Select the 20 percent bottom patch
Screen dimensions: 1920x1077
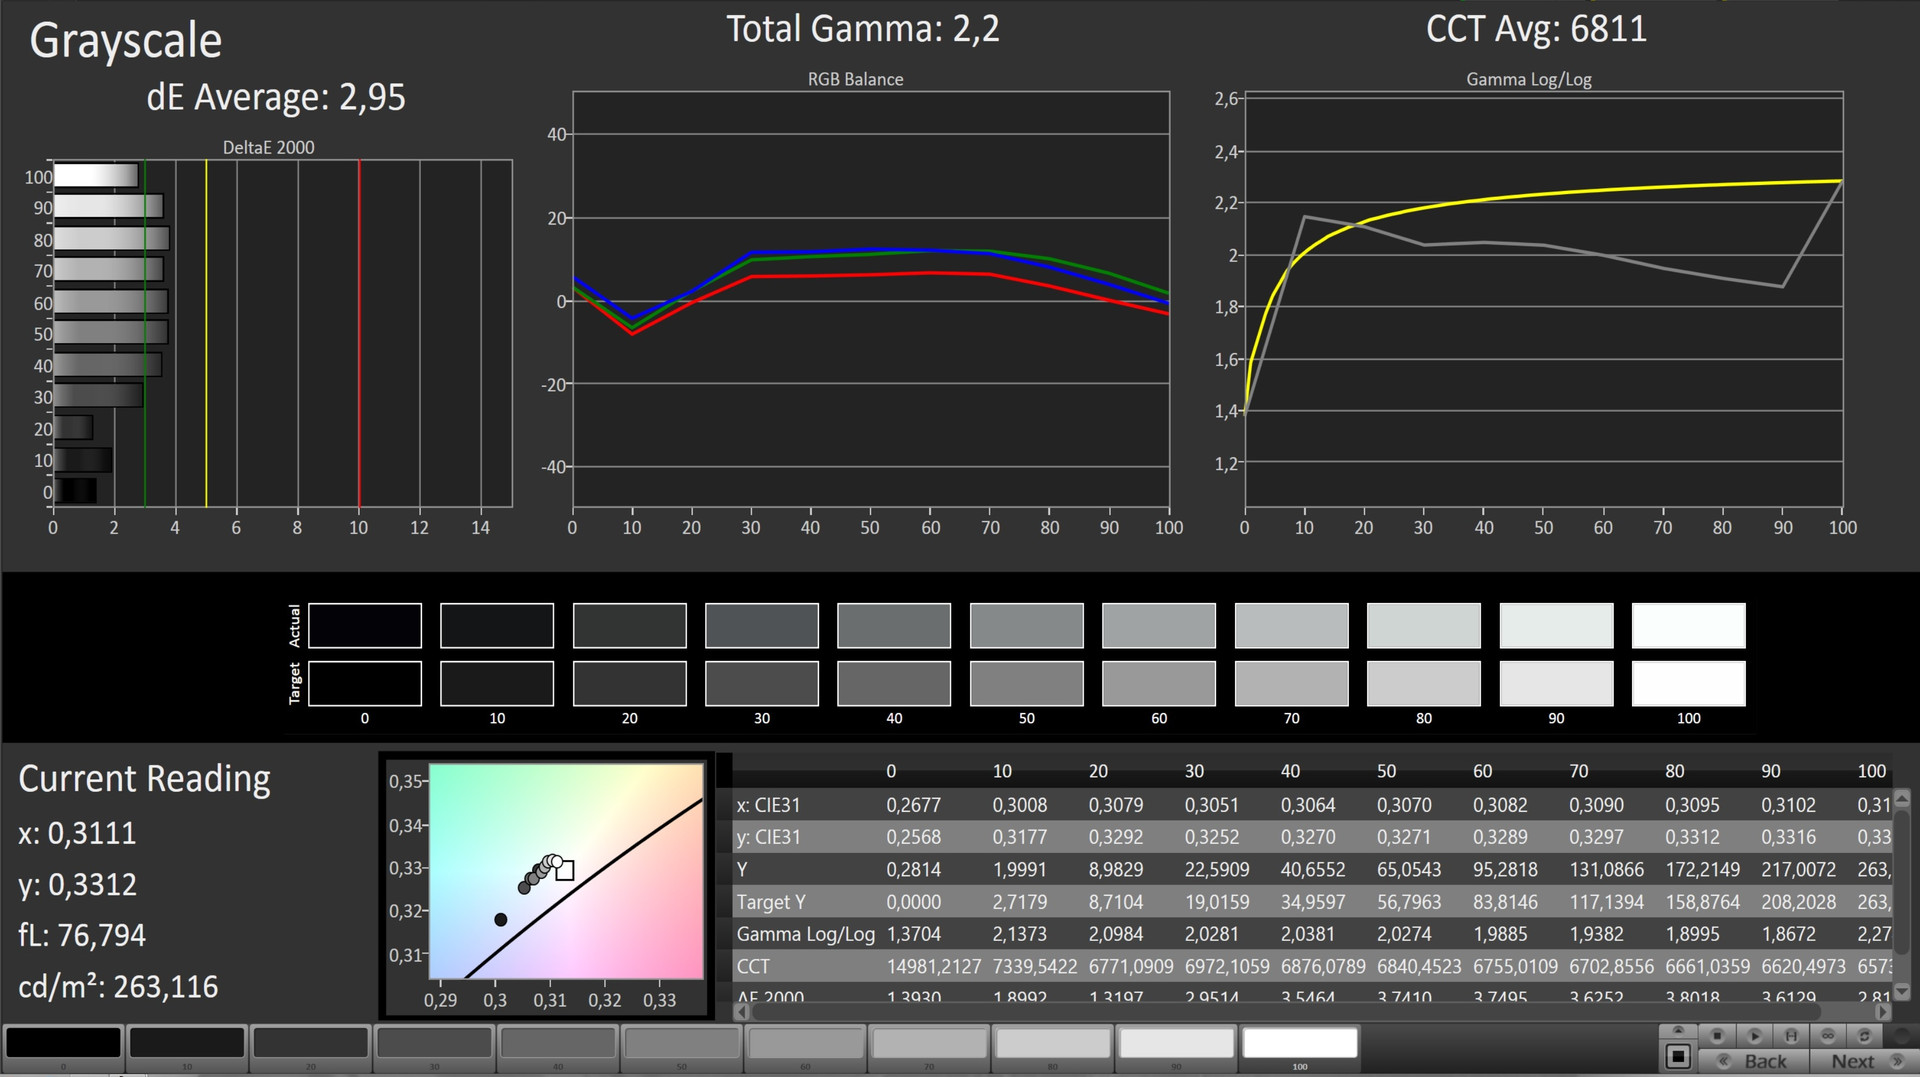click(x=311, y=1043)
